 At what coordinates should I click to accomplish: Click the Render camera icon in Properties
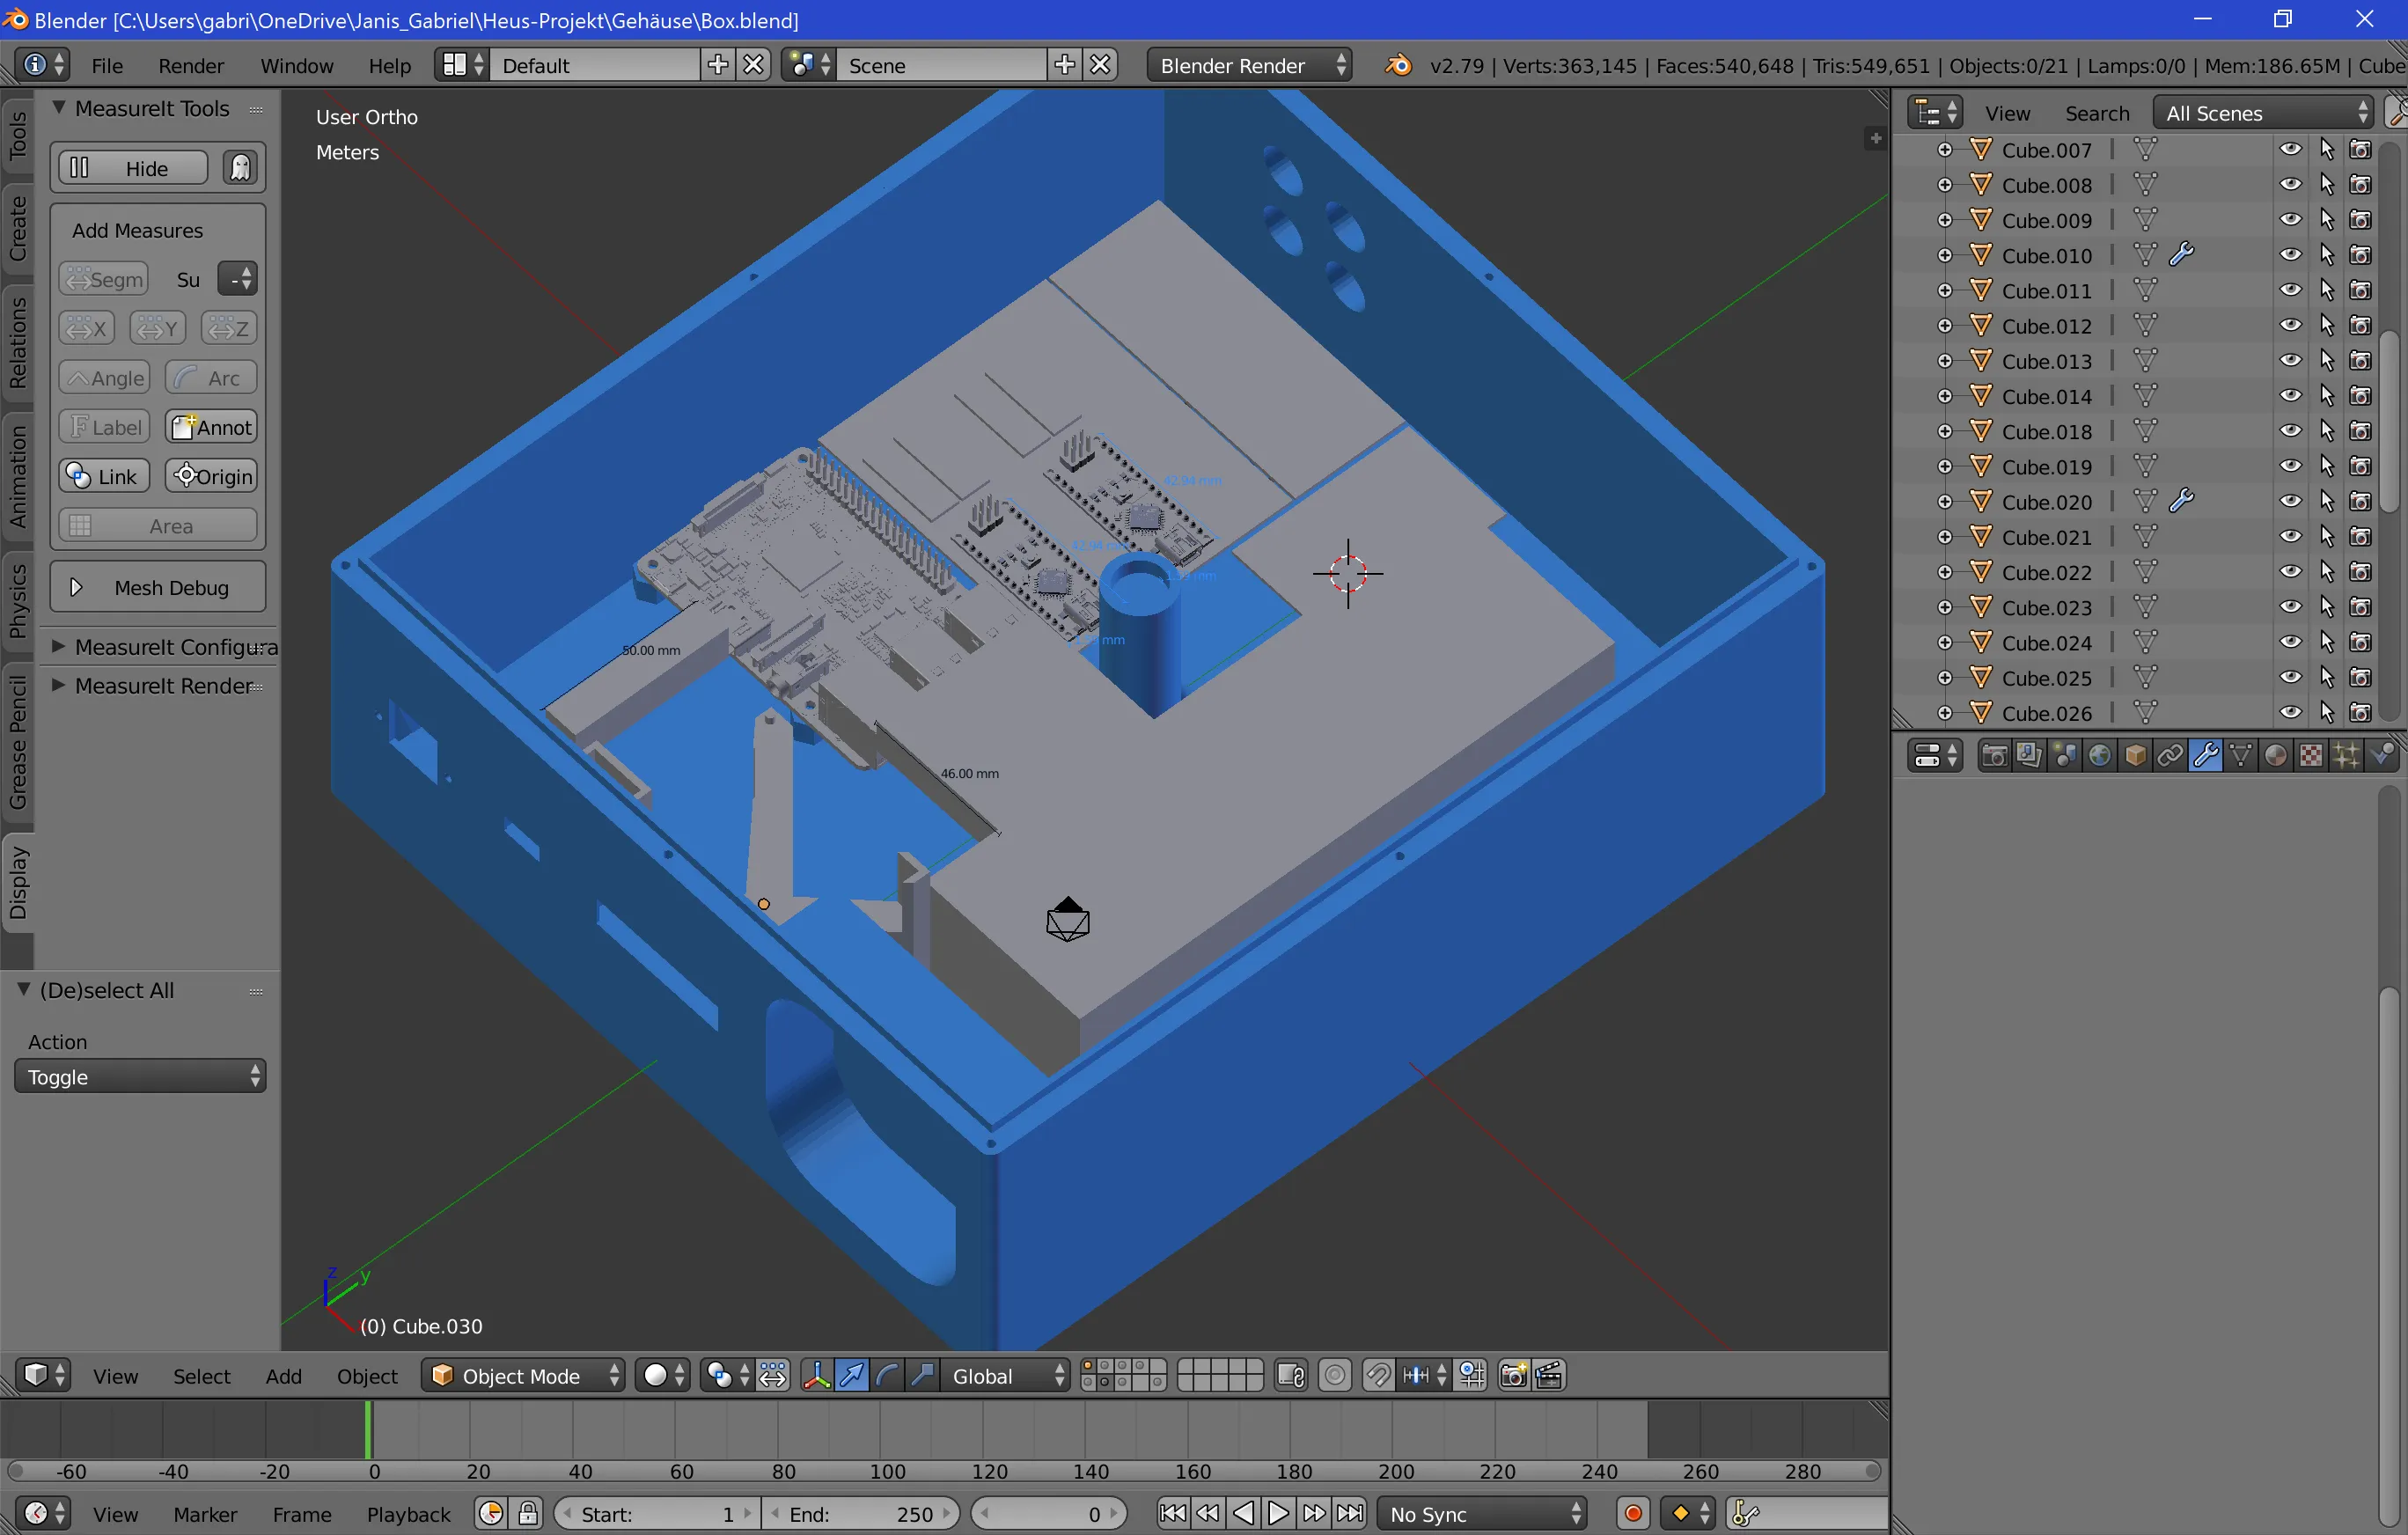coord(1997,755)
